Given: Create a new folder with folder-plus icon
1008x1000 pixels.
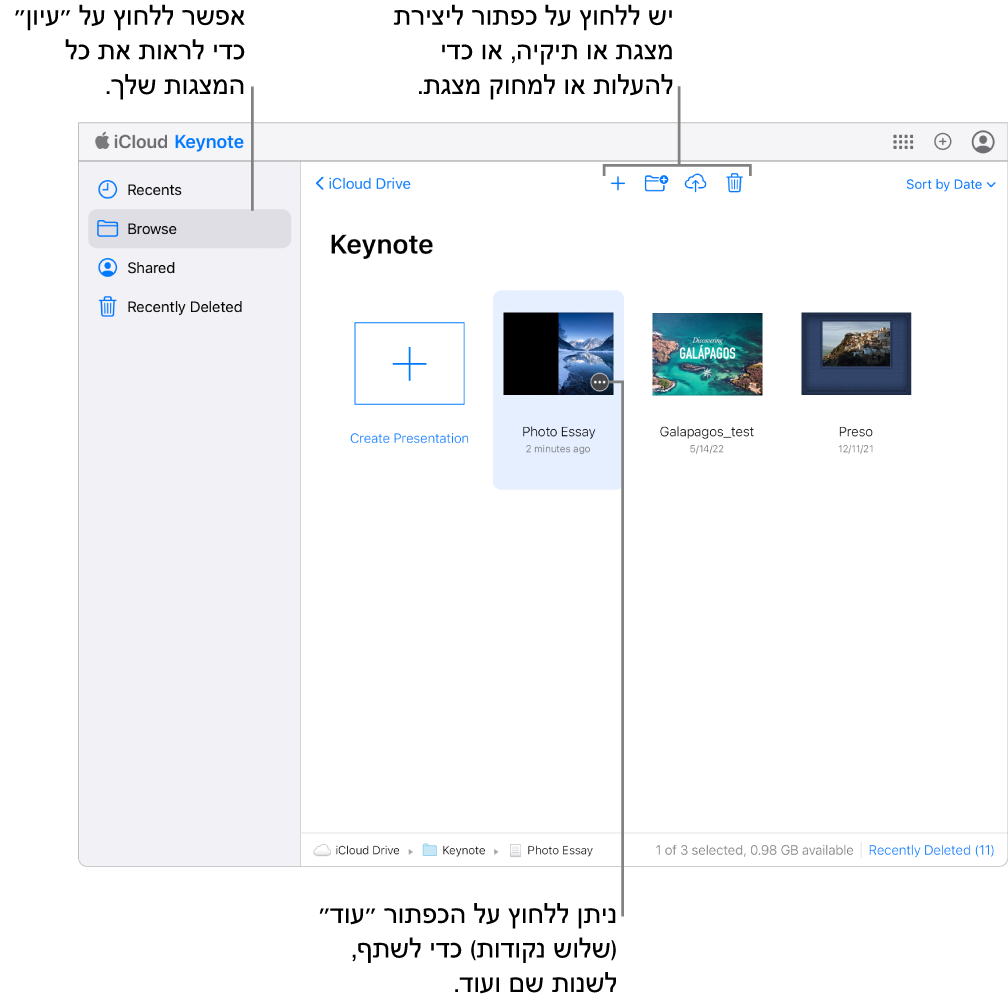Looking at the screenshot, I should point(656,184).
